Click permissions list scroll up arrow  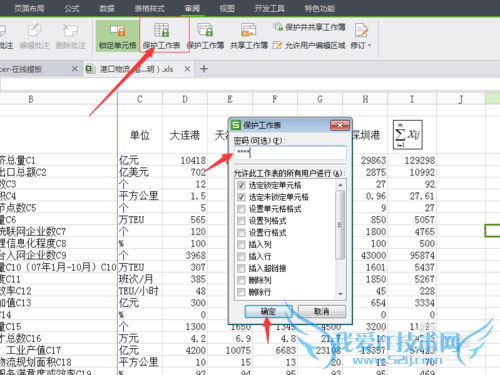tap(340, 185)
